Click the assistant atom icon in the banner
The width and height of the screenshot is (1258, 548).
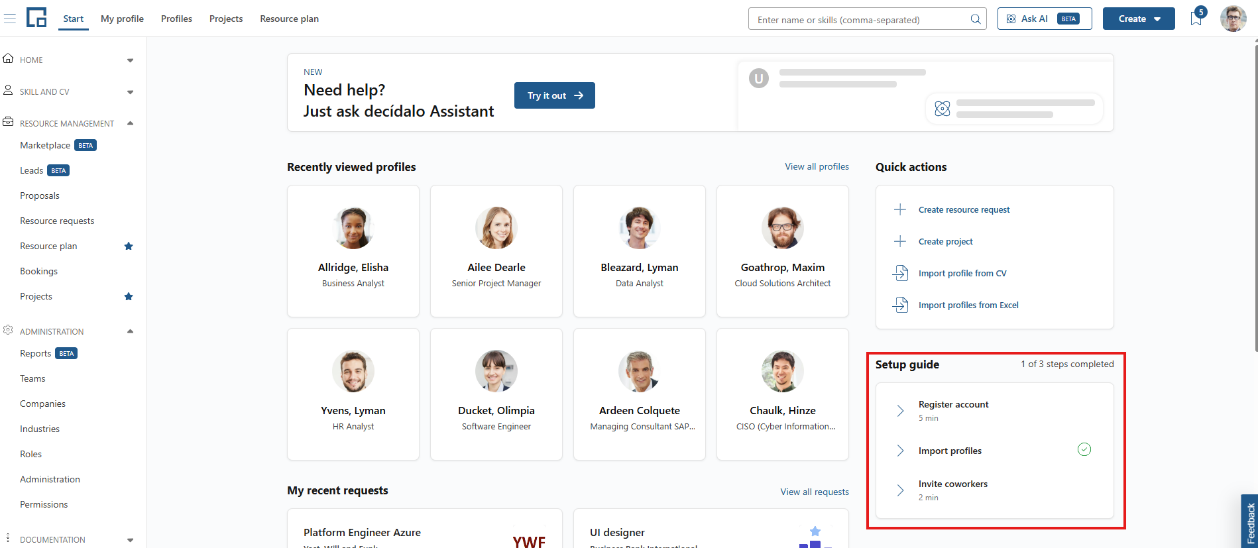click(x=942, y=109)
